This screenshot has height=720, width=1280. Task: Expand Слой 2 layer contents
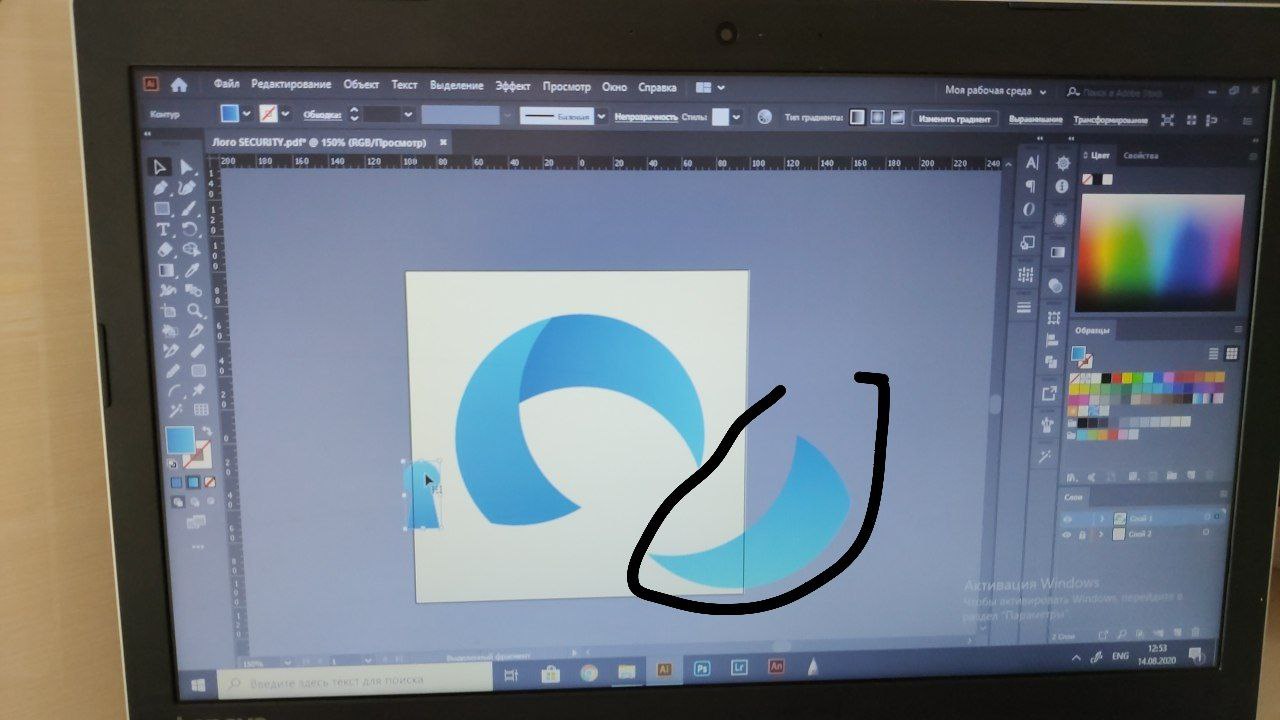1101,535
